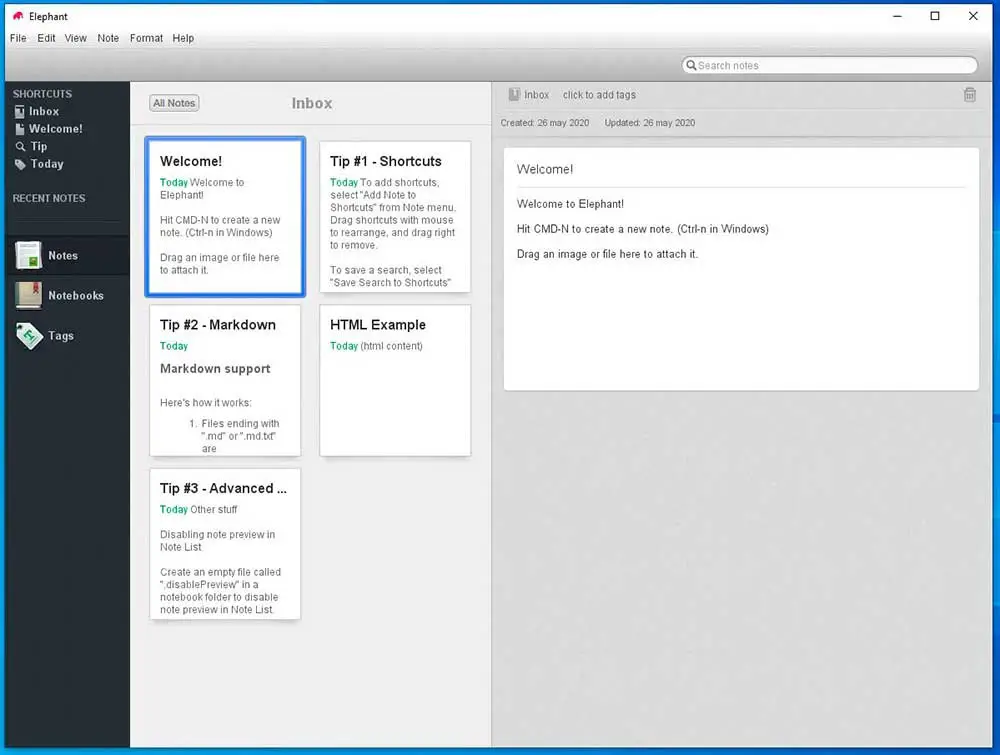Open the Tip saved search shortcut
1000x755 pixels.
pos(39,146)
